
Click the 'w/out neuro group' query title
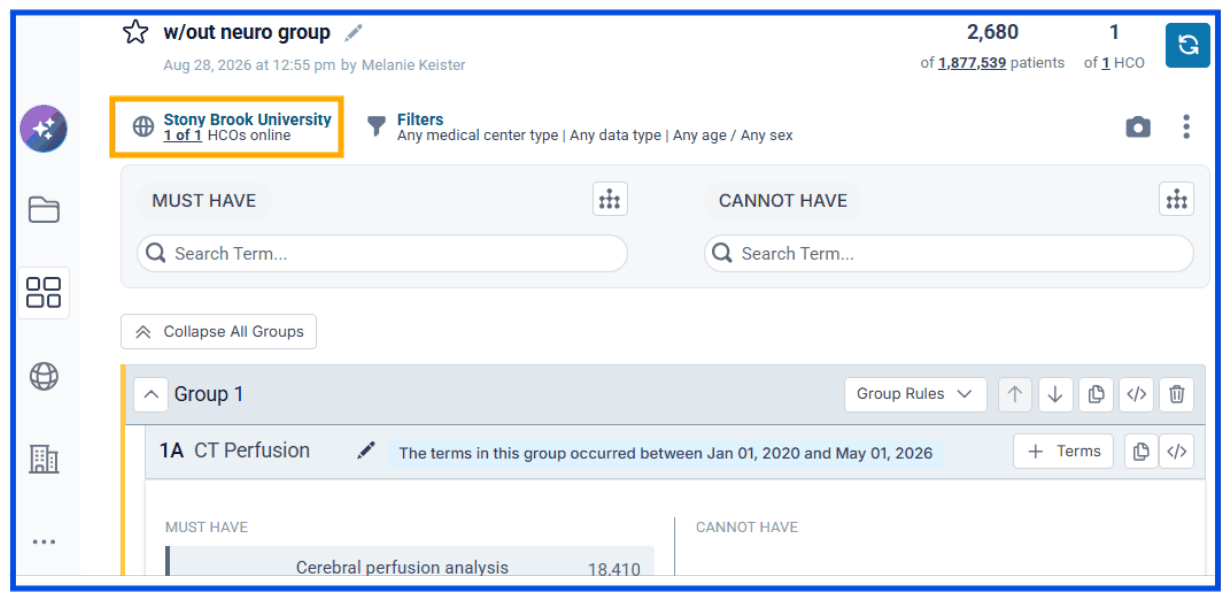(247, 32)
